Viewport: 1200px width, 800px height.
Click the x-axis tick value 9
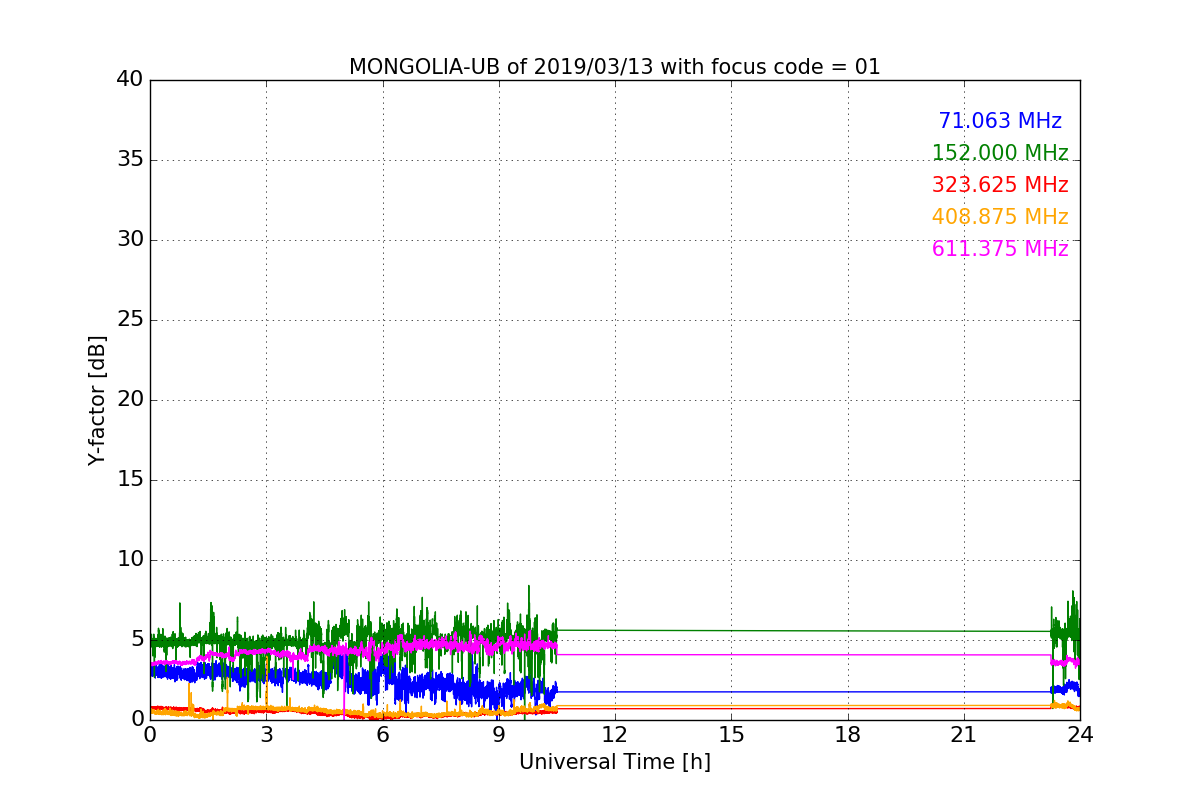coord(498,735)
